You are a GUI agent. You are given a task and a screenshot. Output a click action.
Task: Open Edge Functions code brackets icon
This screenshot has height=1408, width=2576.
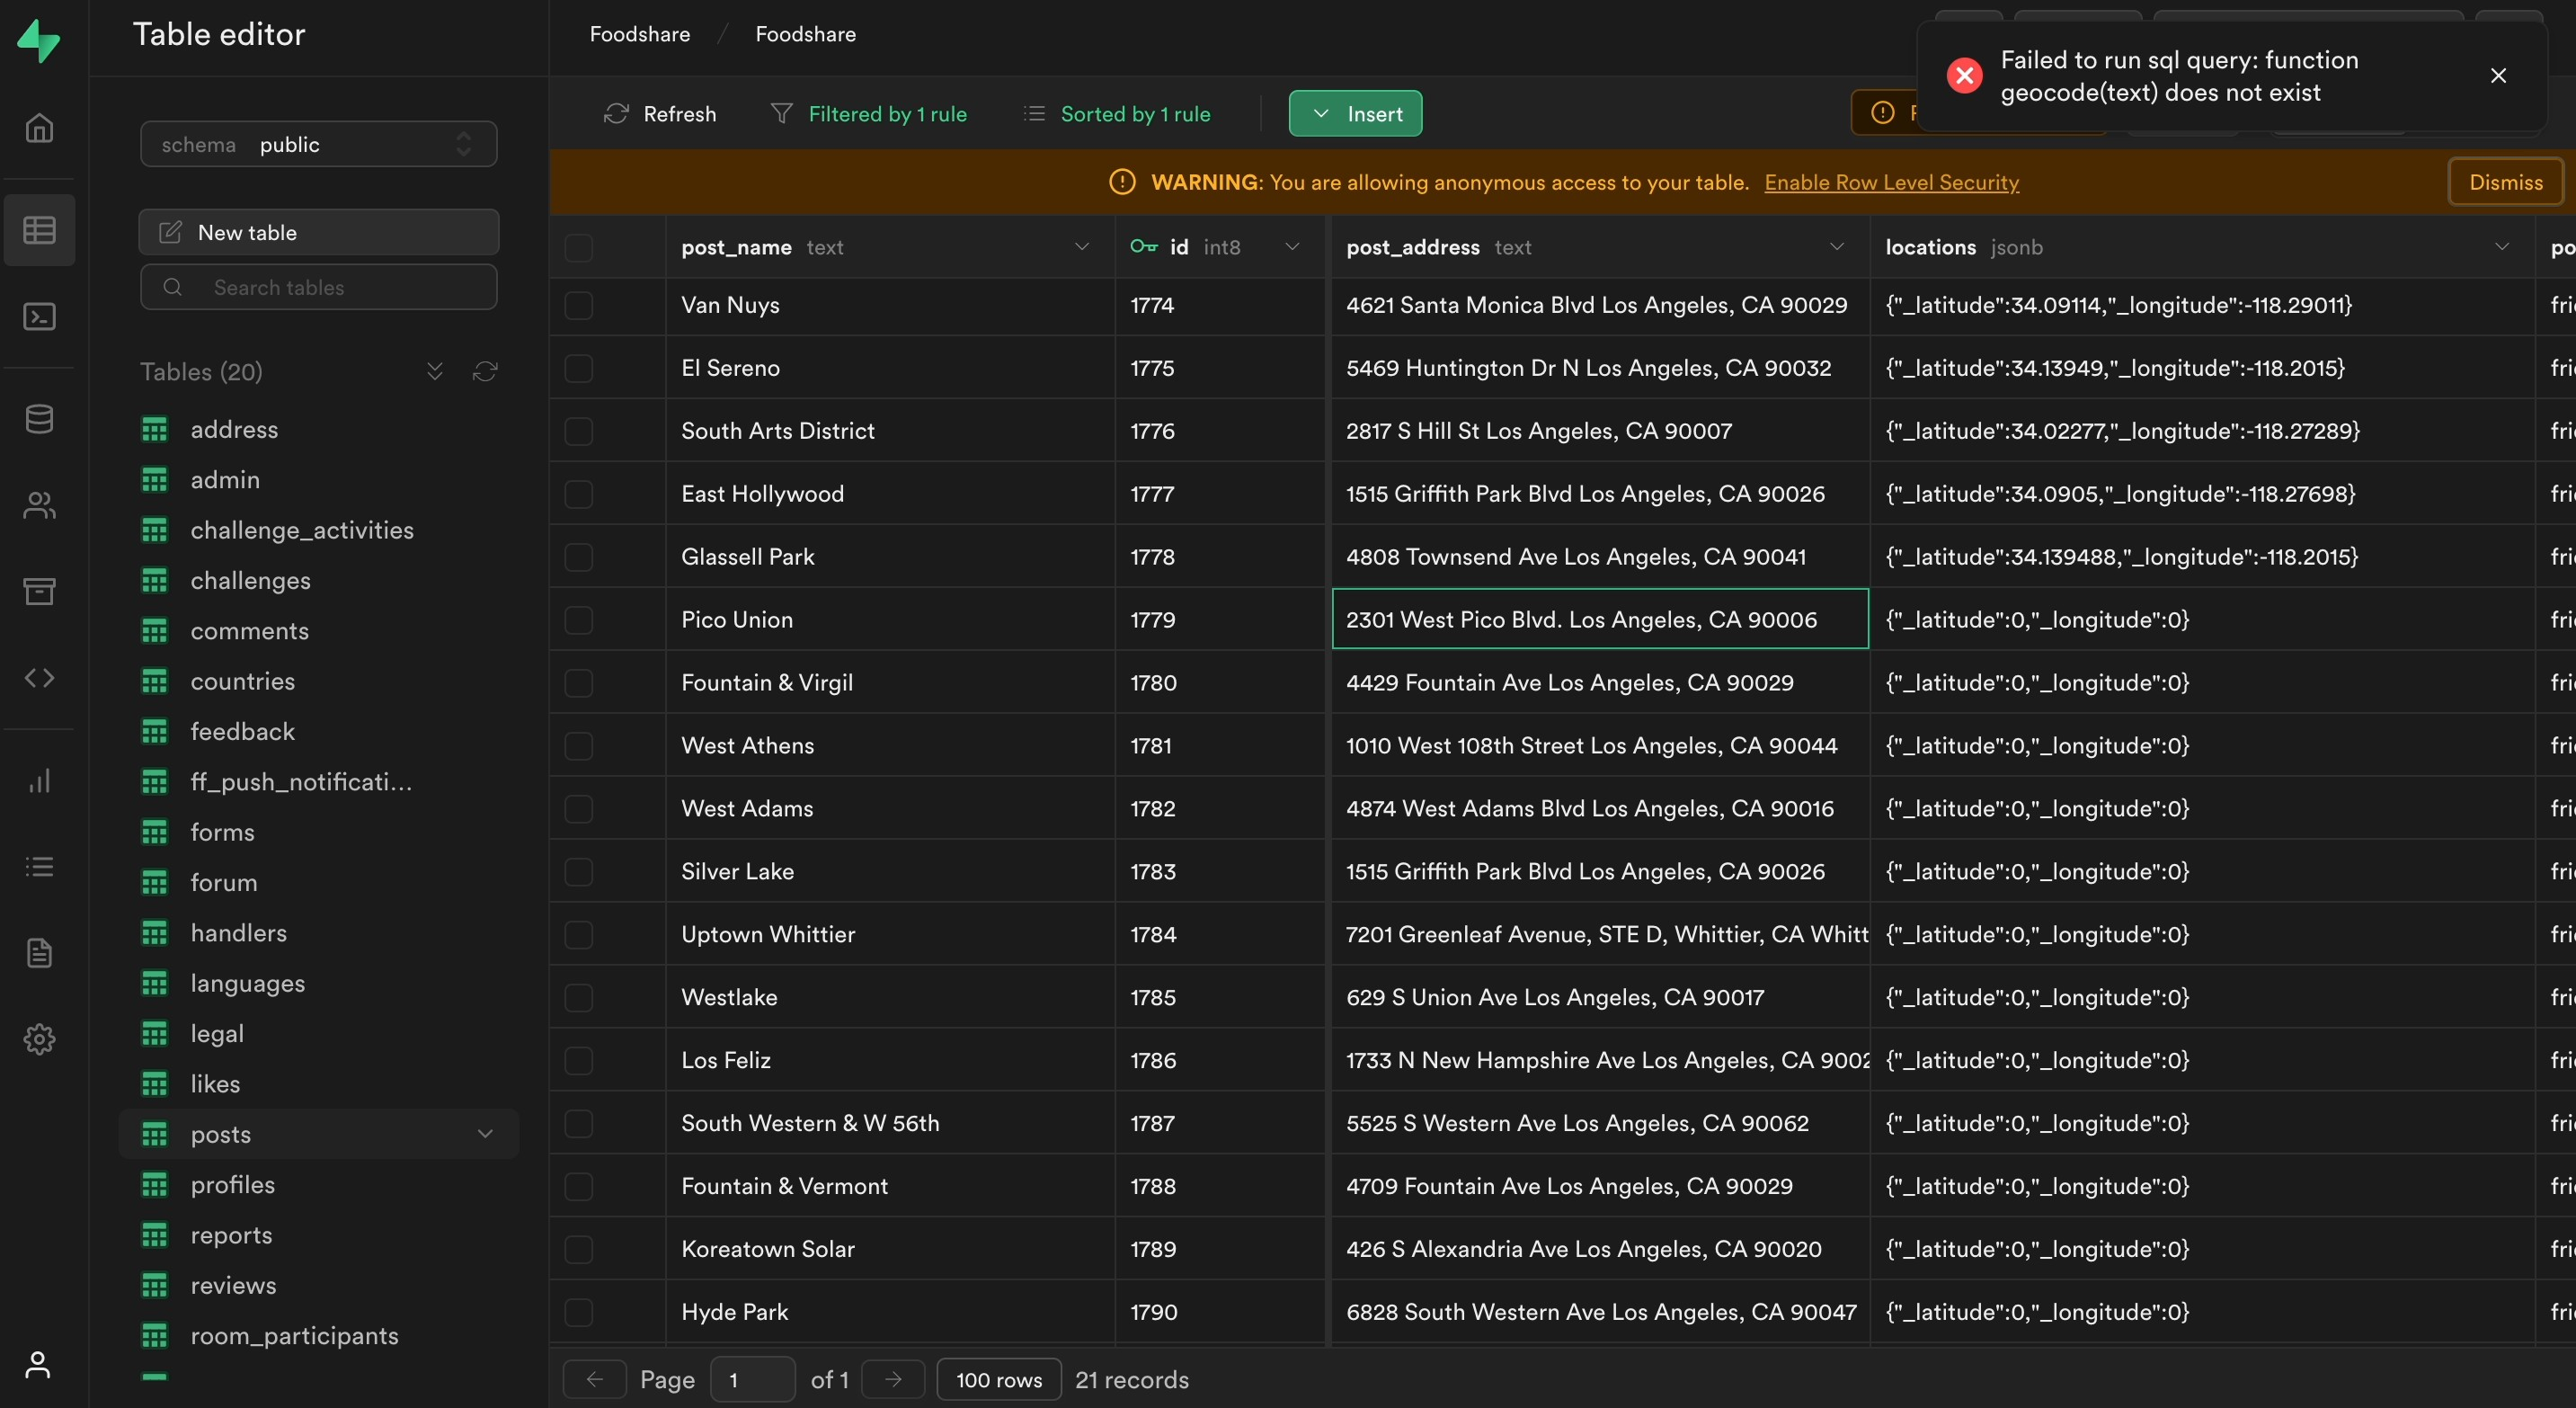click(x=39, y=678)
